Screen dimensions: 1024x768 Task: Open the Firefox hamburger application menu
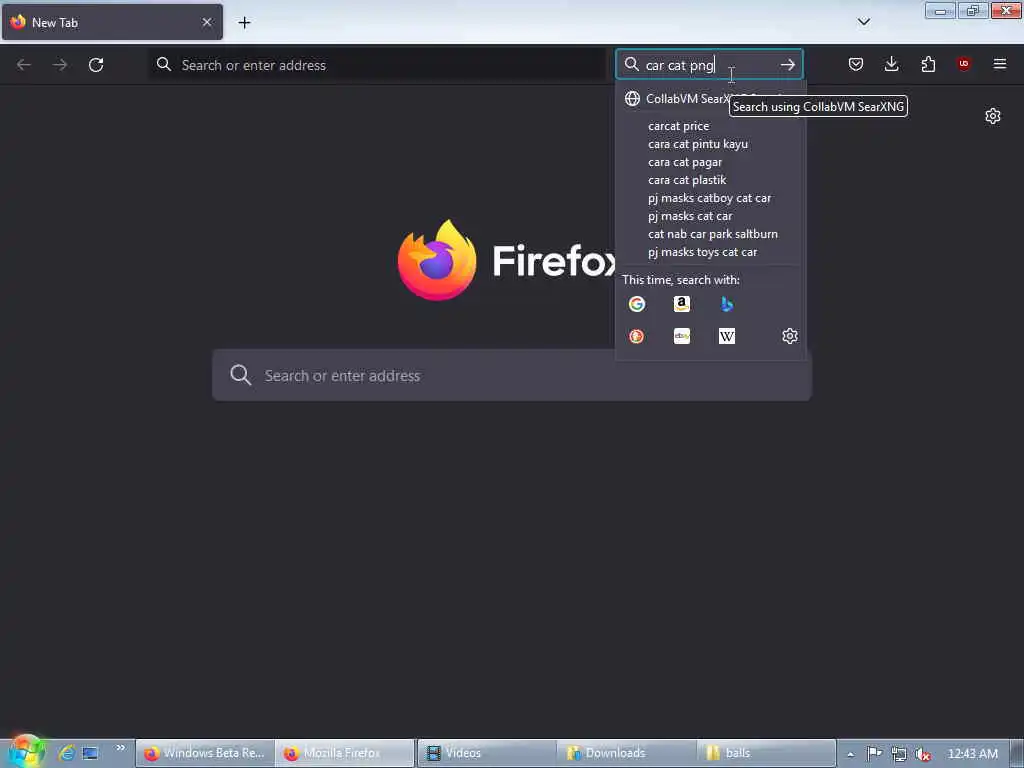[999, 64]
